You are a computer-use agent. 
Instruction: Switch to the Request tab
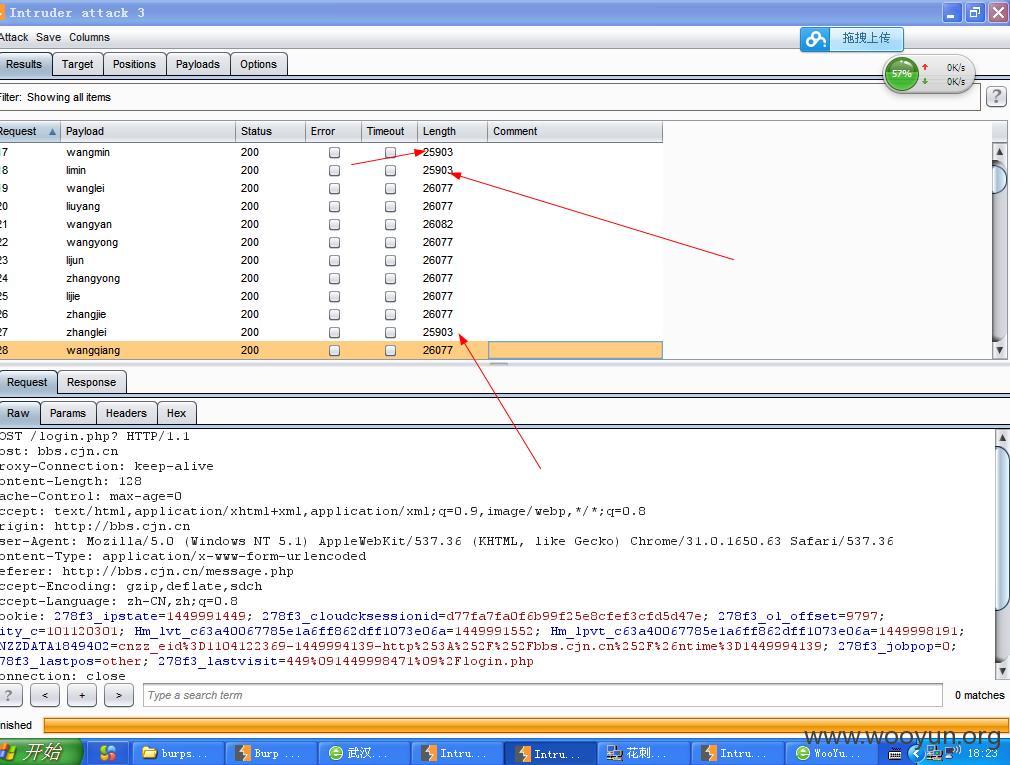pyautogui.click(x=27, y=382)
